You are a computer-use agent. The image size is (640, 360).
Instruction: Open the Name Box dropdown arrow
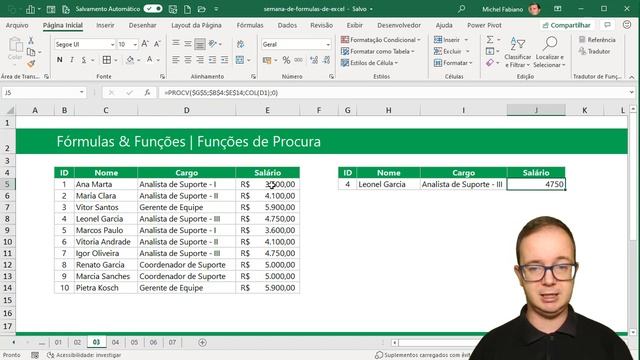(x=82, y=92)
